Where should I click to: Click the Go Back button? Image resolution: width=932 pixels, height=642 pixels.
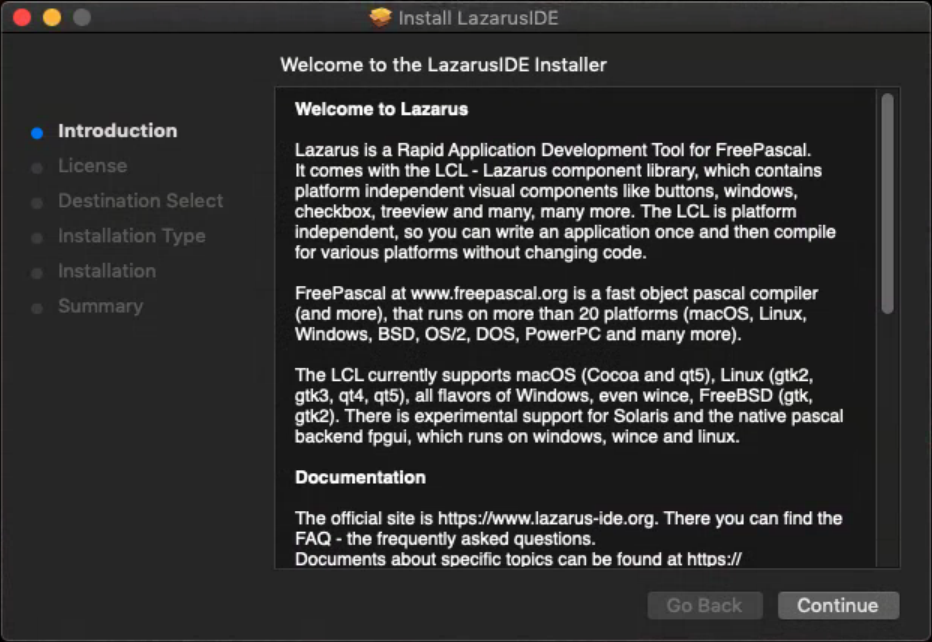(704, 605)
